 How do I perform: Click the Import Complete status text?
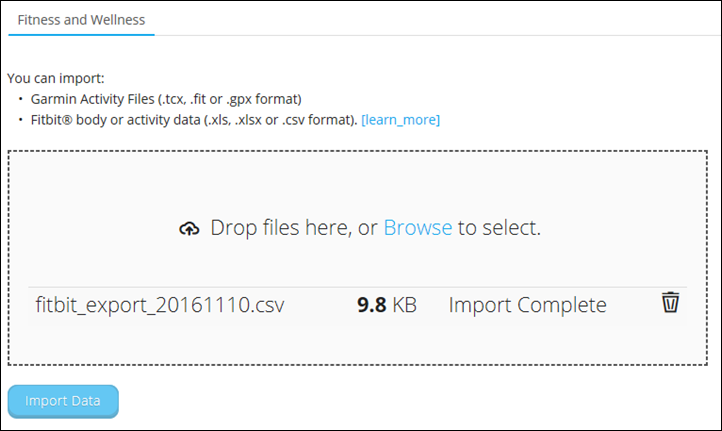point(527,305)
